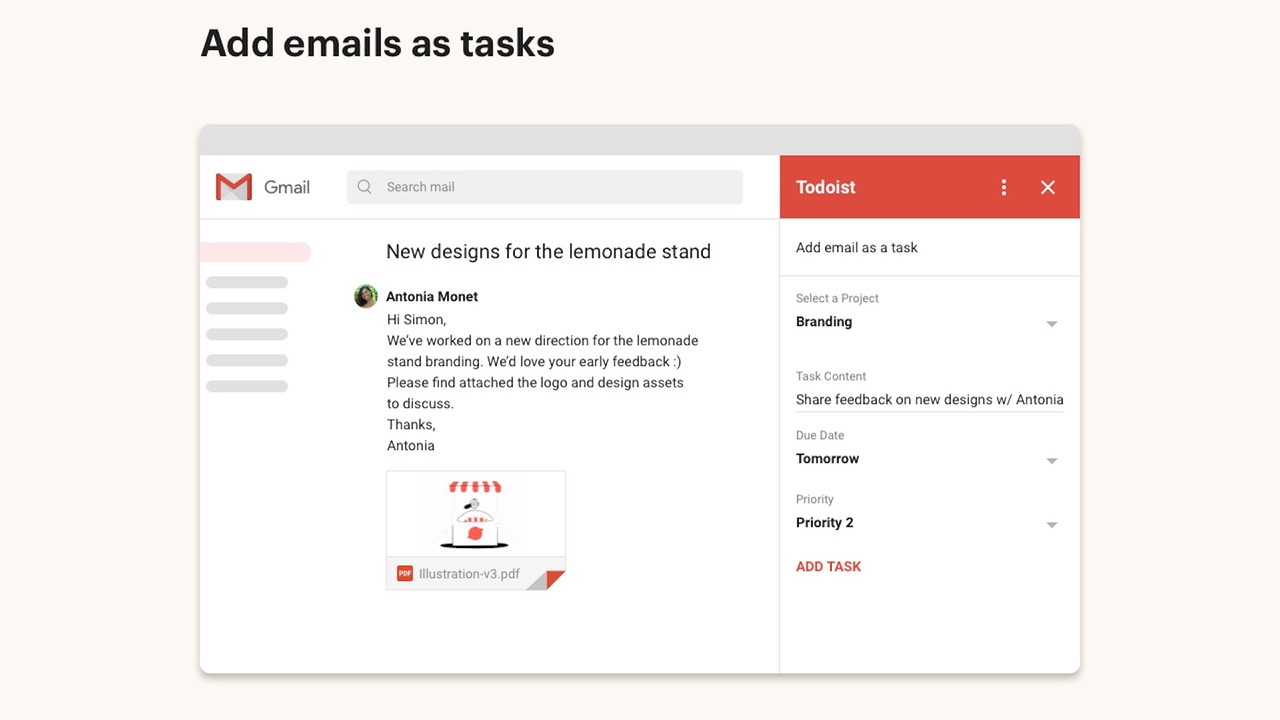Click the magnifier icon in search bar
Screen dimensions: 1280x720
pos(365,187)
